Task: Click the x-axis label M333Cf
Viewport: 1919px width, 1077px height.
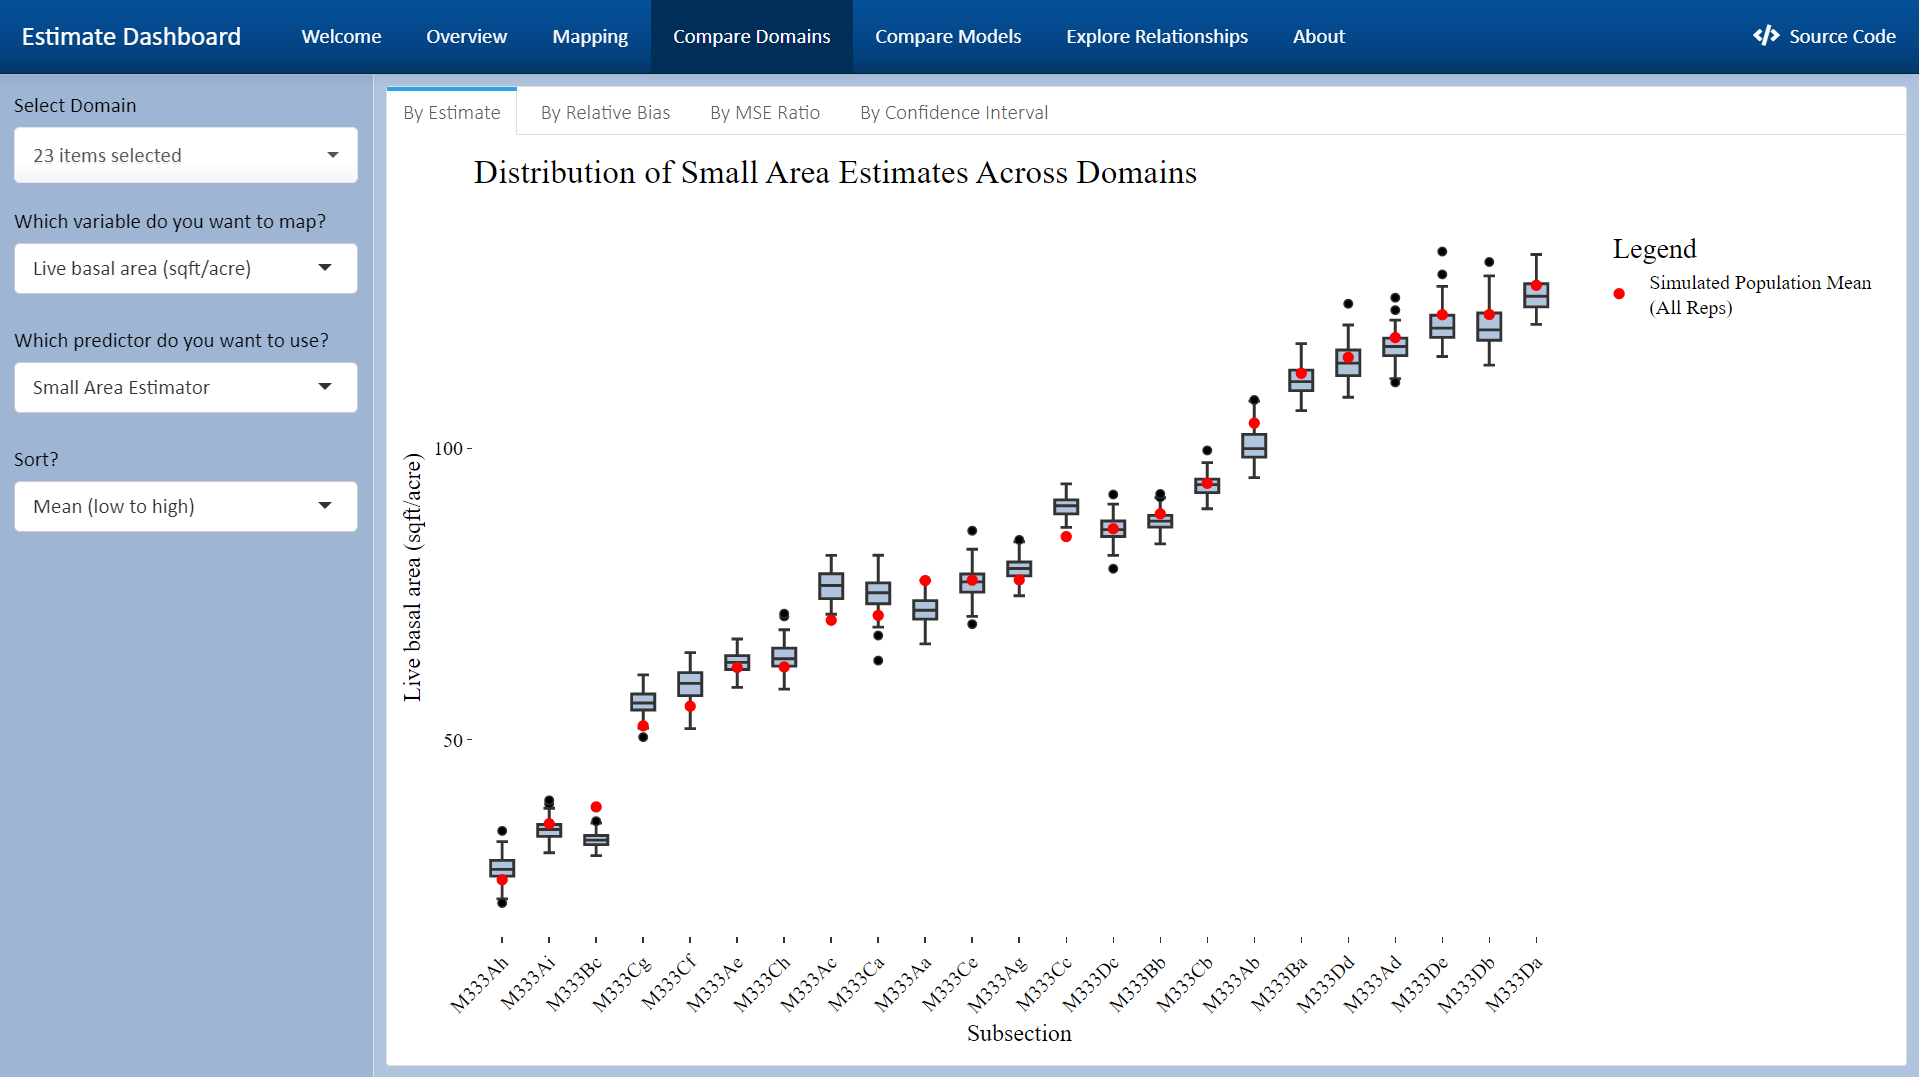Action: point(668,983)
